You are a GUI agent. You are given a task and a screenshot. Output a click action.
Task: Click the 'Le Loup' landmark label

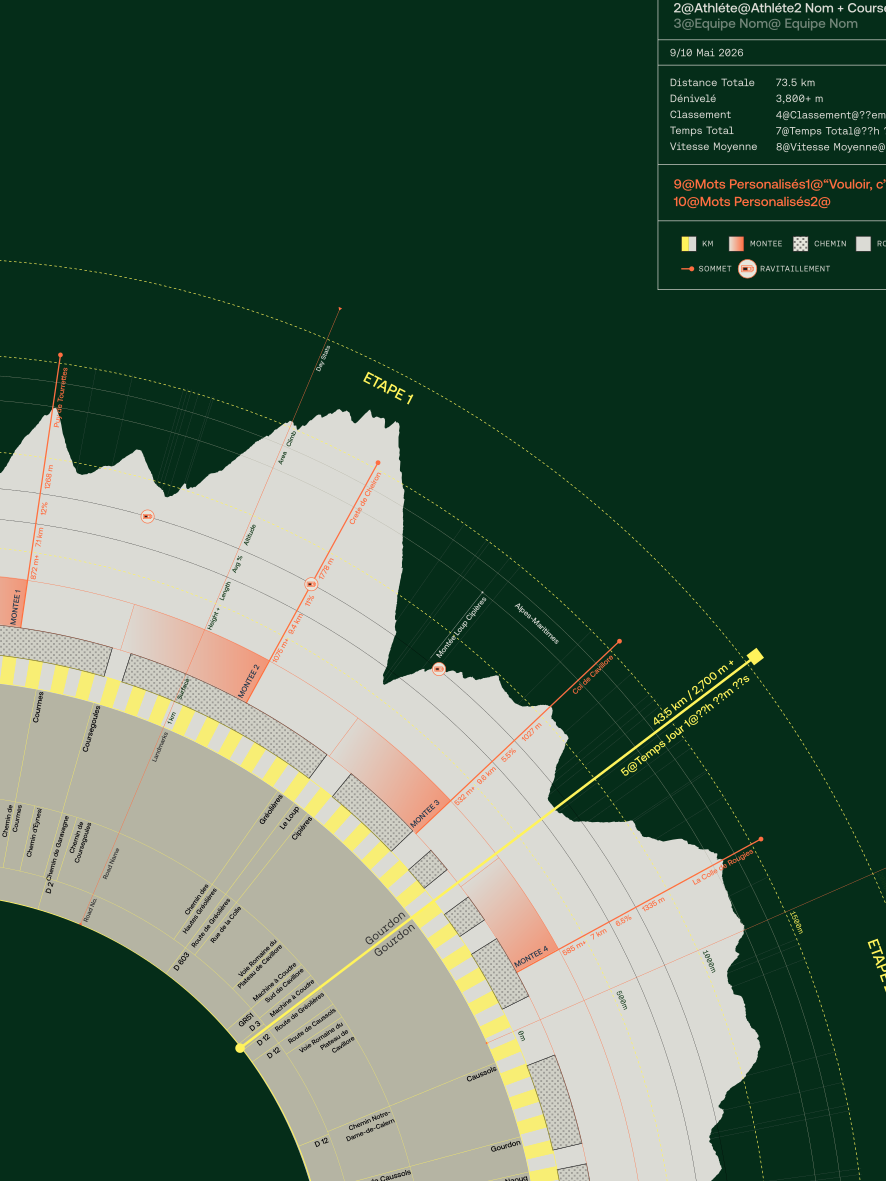click(289, 818)
